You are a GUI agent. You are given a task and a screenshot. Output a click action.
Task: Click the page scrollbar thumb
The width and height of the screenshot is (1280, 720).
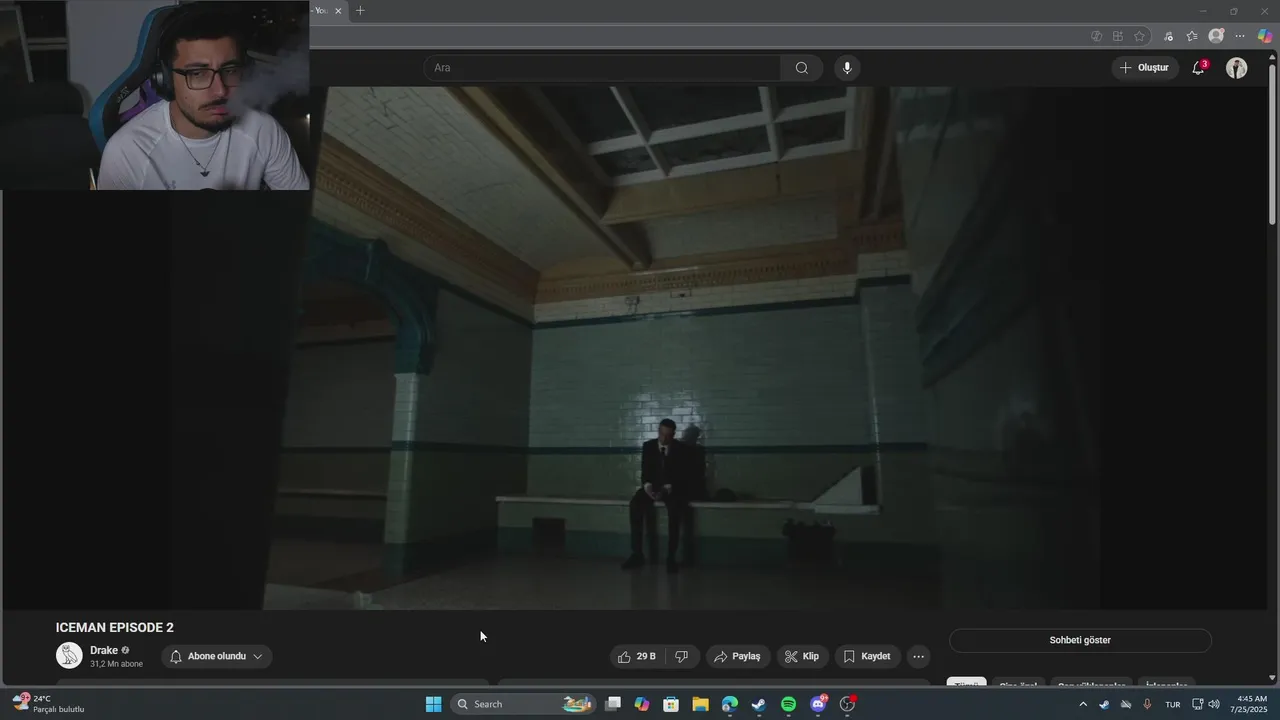tap(1272, 146)
